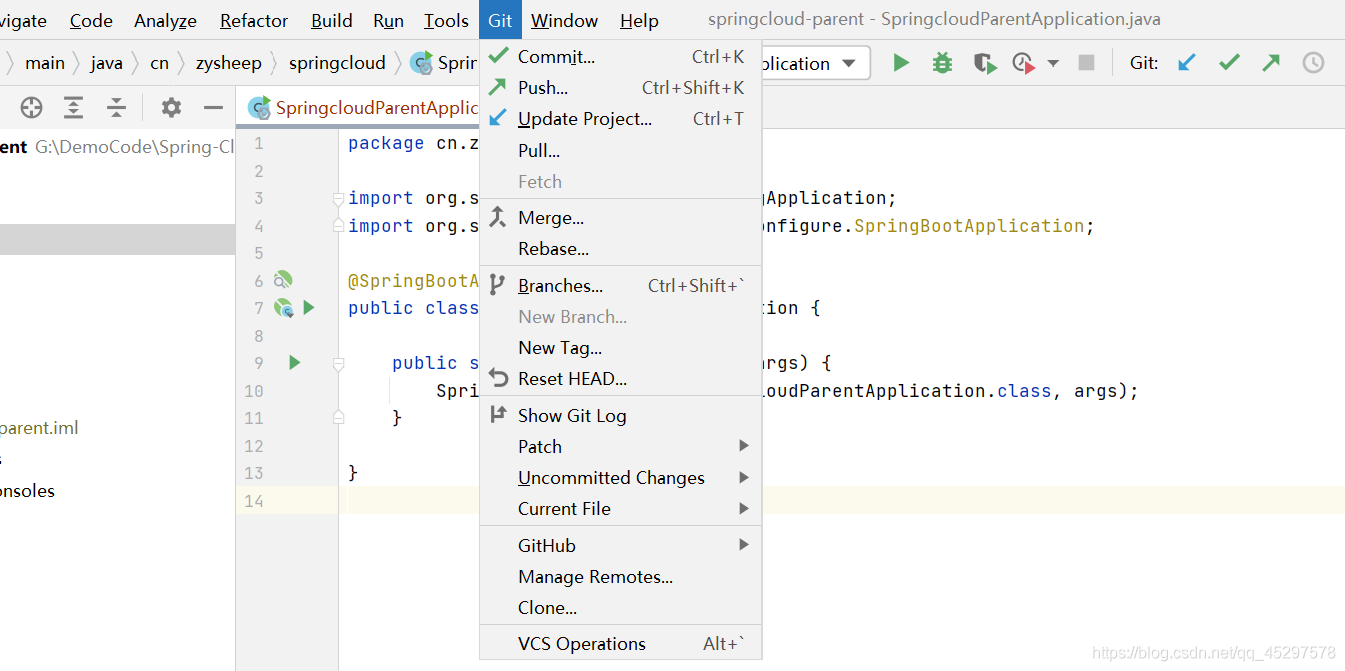Choose Manage Remotes... in Git menu

pyautogui.click(x=595, y=576)
